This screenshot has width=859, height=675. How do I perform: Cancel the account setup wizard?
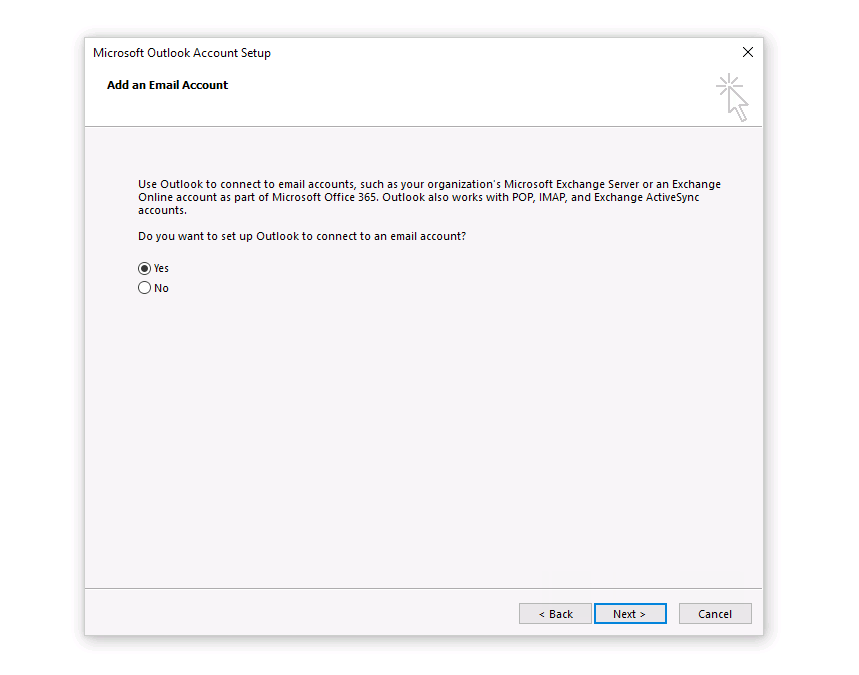pos(714,614)
